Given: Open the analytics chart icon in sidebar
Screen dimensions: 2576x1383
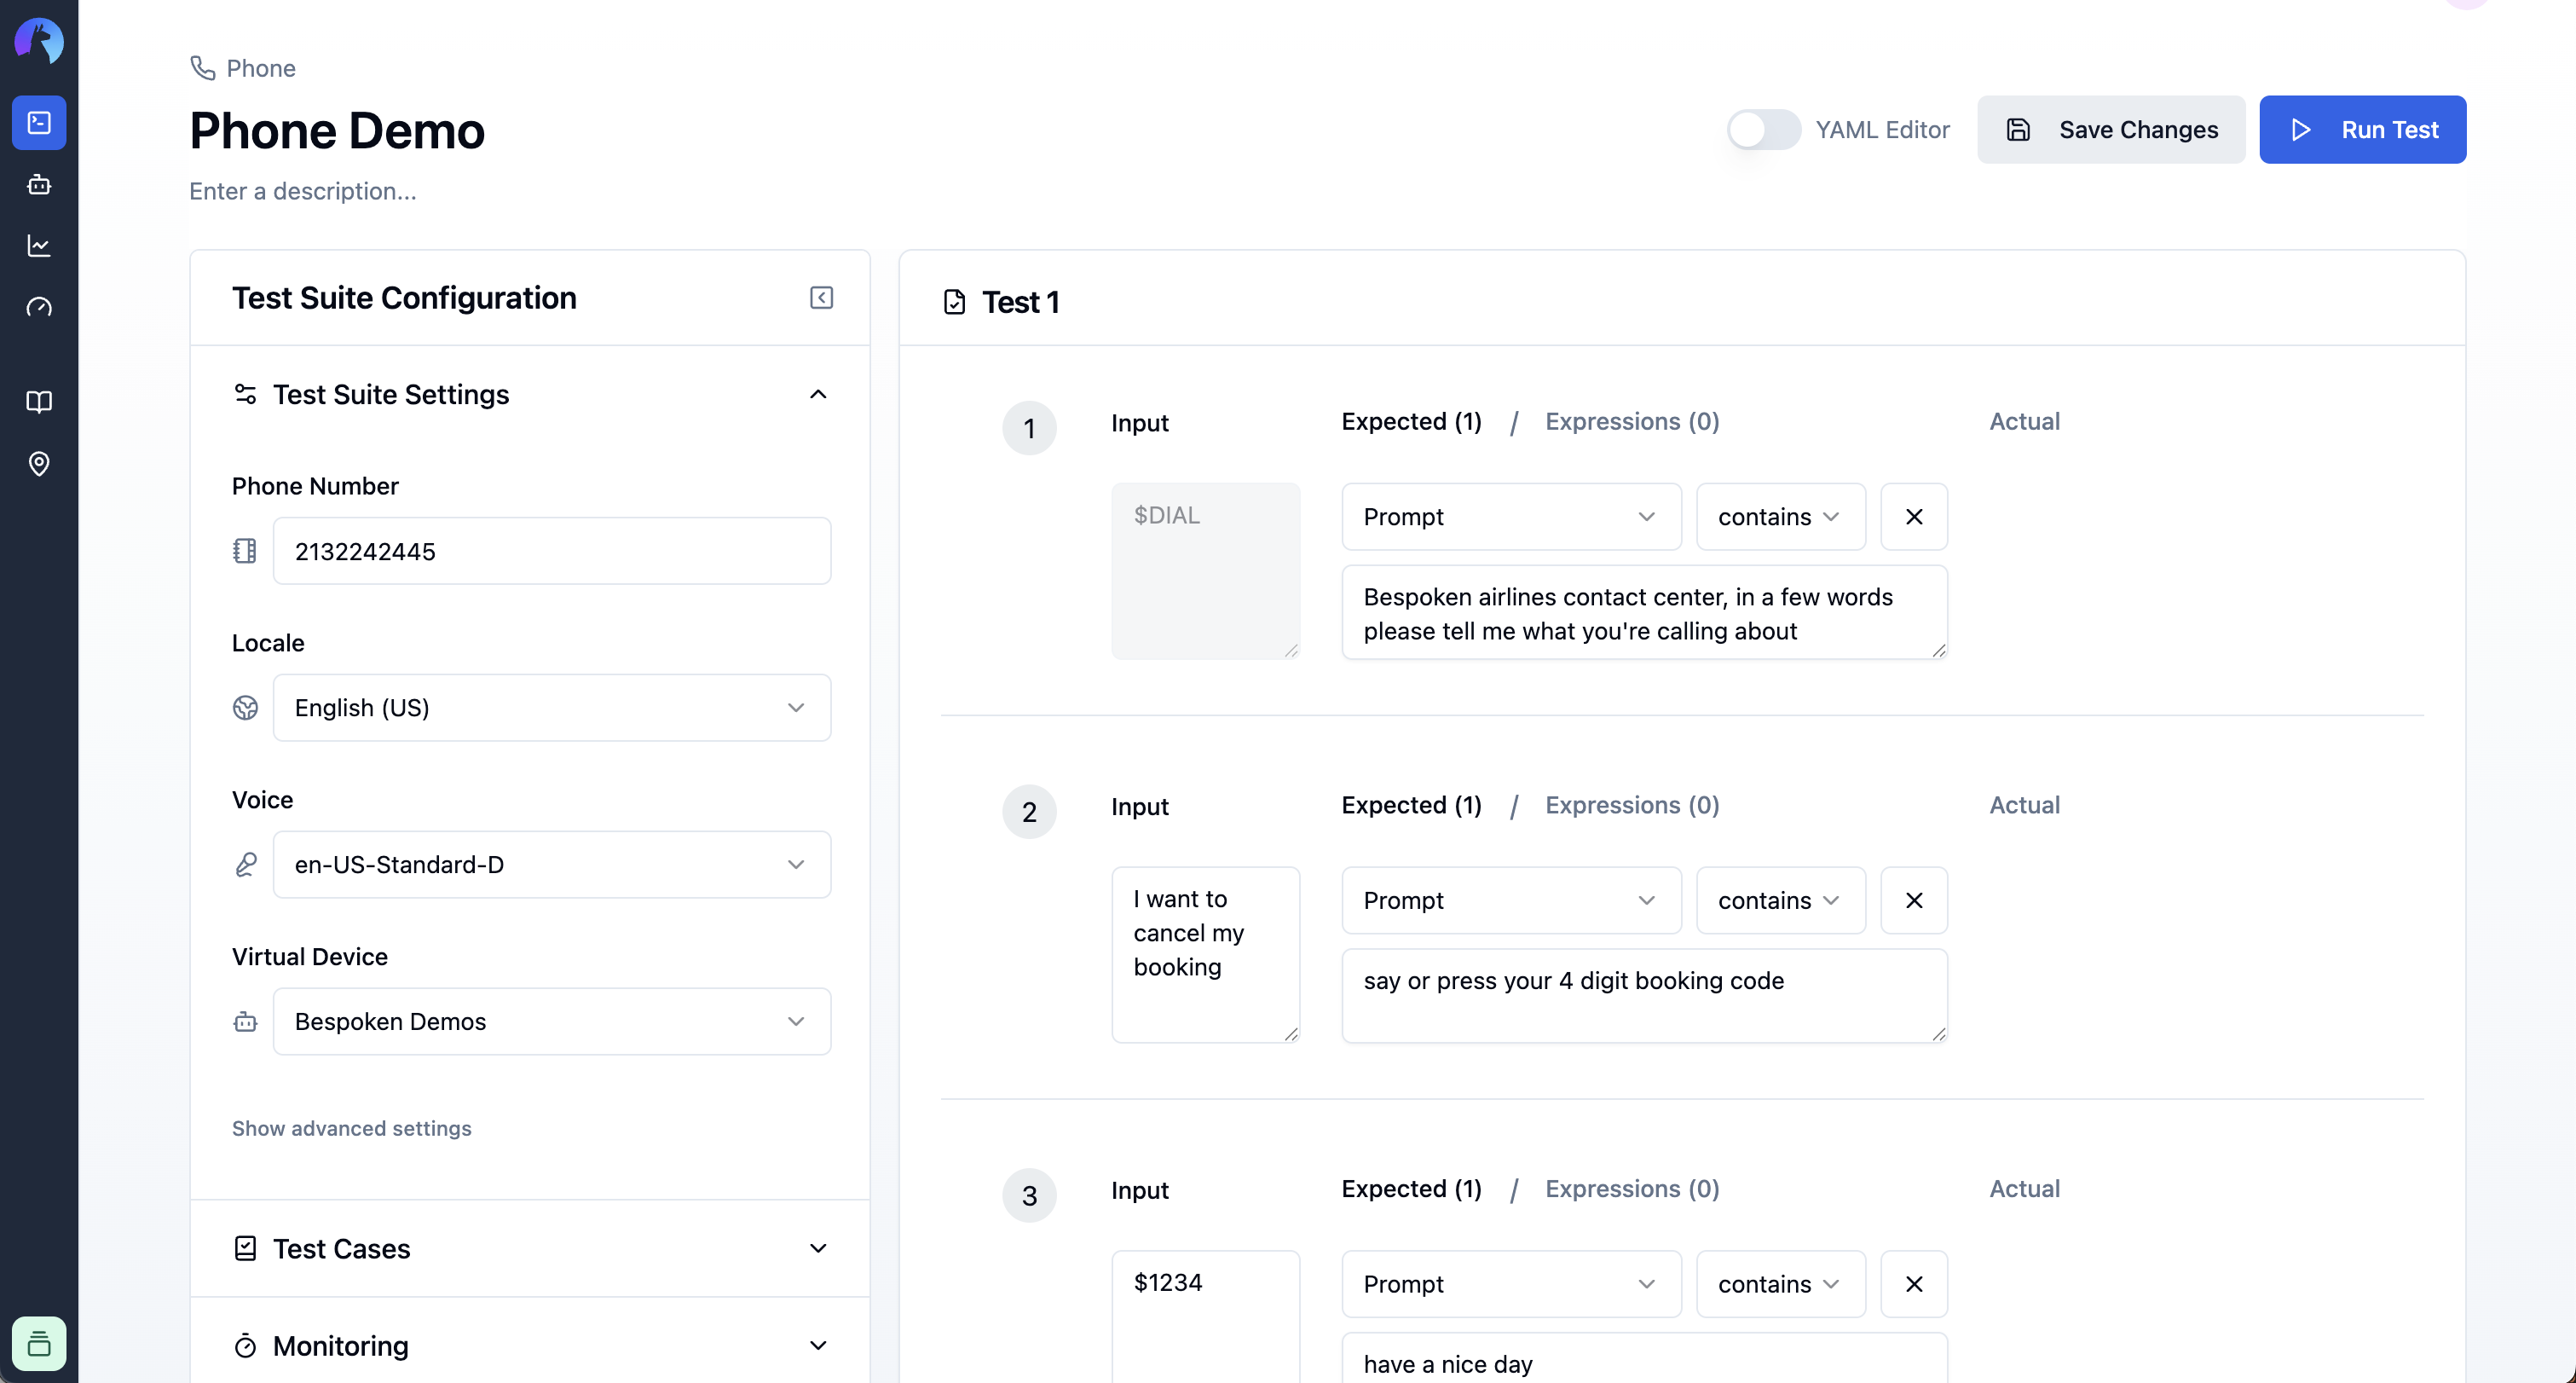Looking at the screenshot, I should point(38,245).
